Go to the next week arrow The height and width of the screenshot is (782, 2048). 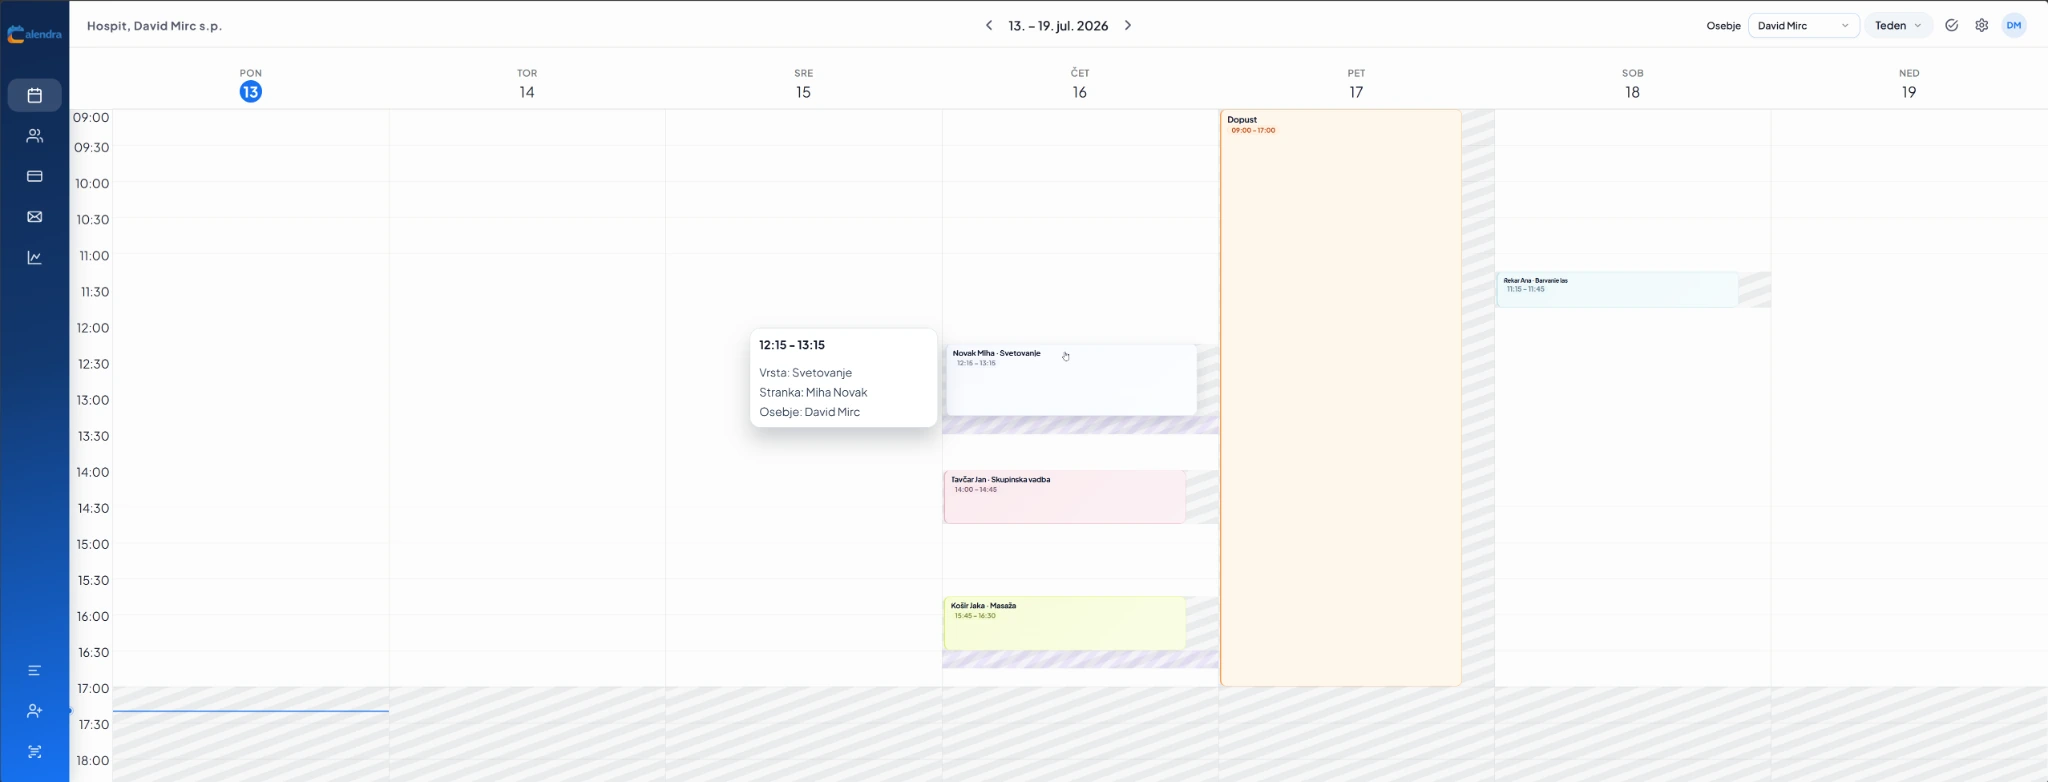(x=1128, y=26)
